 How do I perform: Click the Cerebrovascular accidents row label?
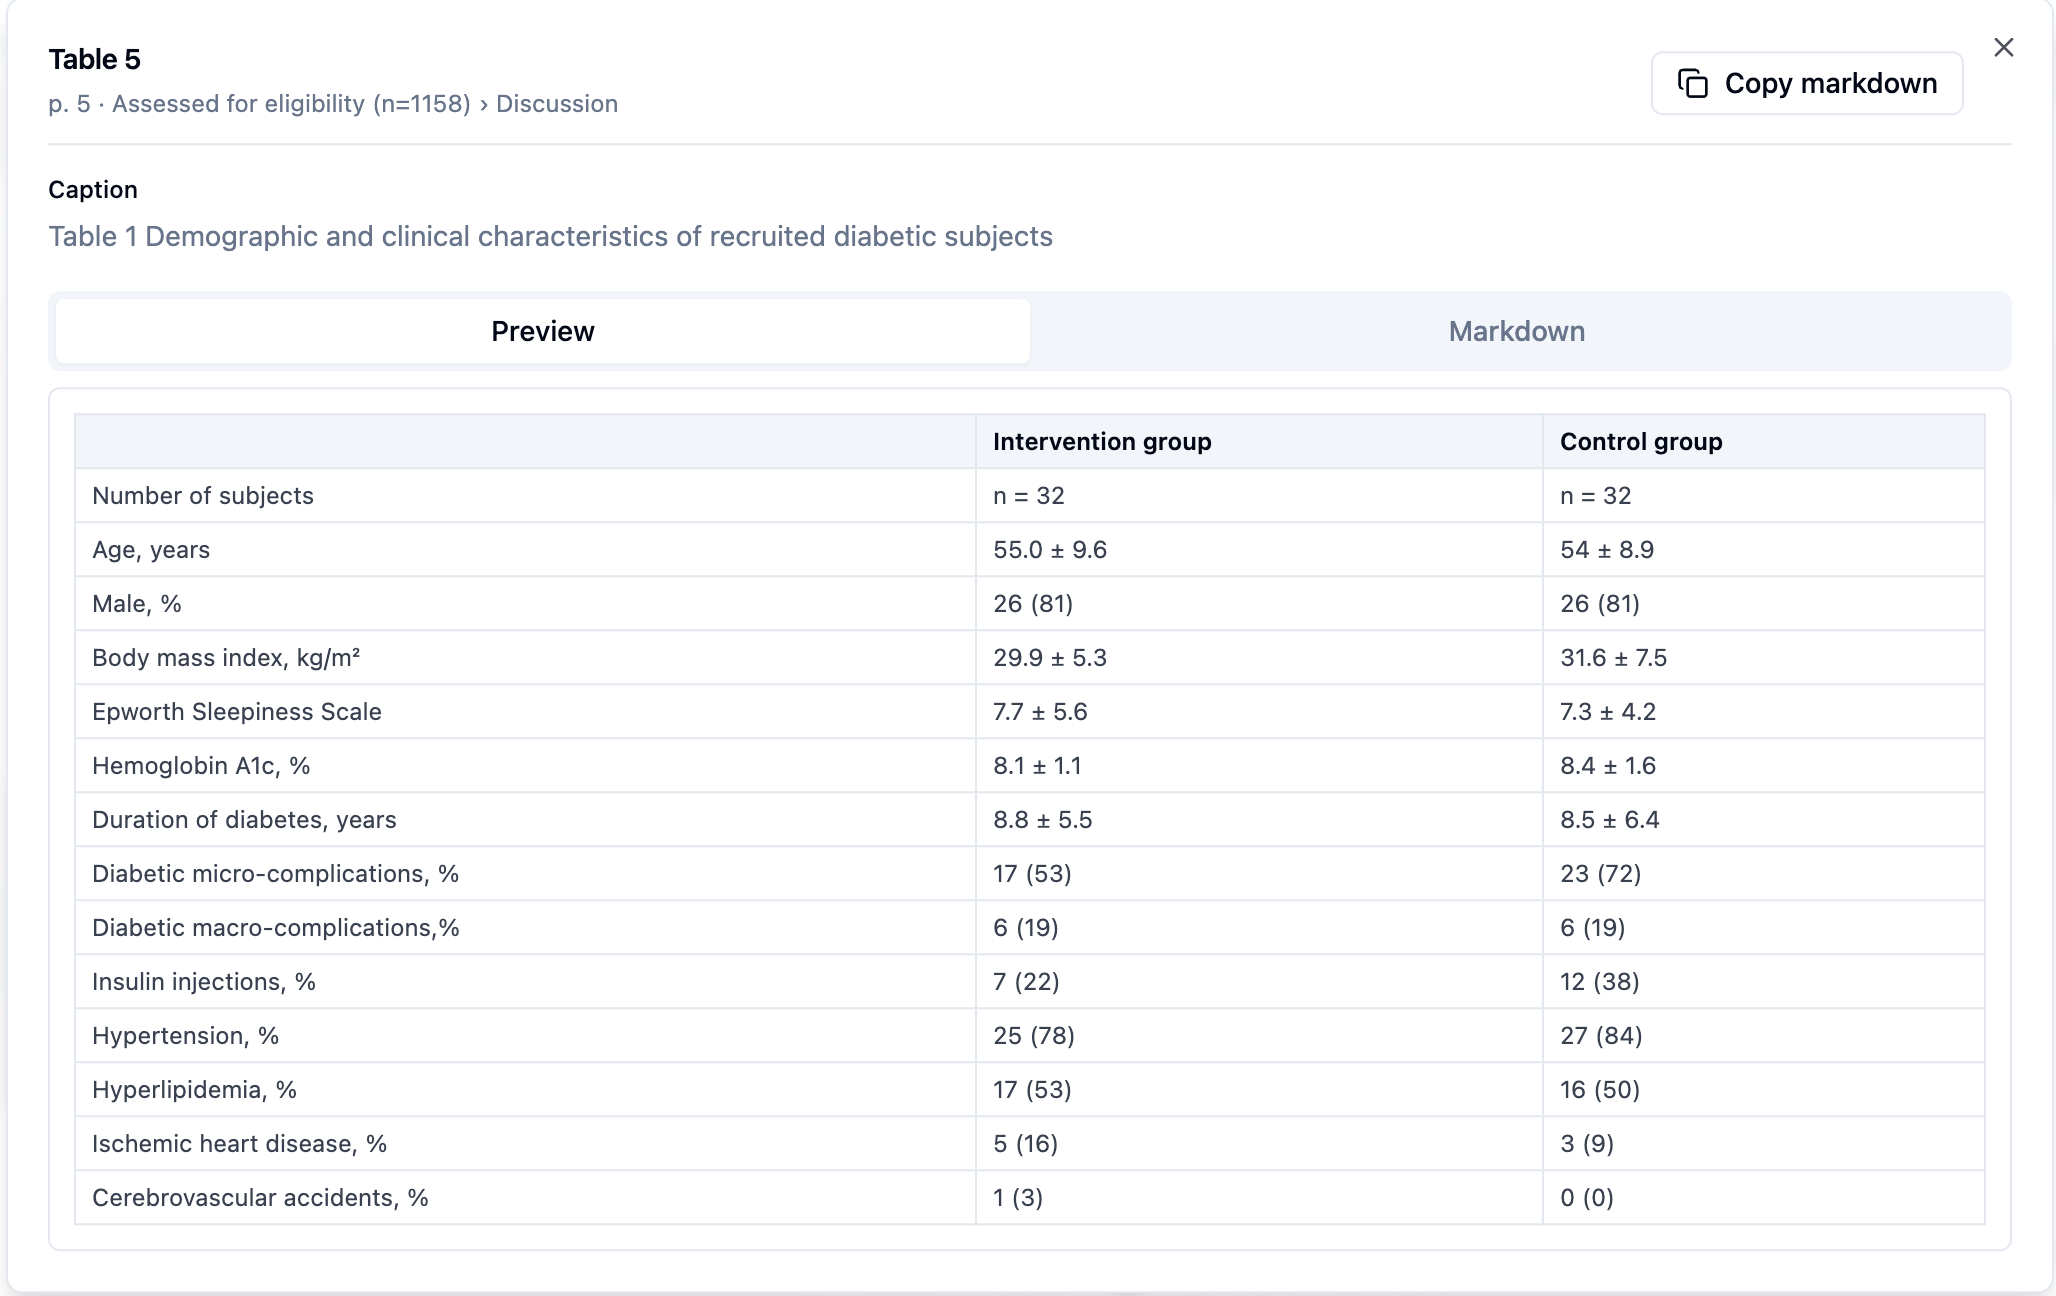pos(259,1198)
